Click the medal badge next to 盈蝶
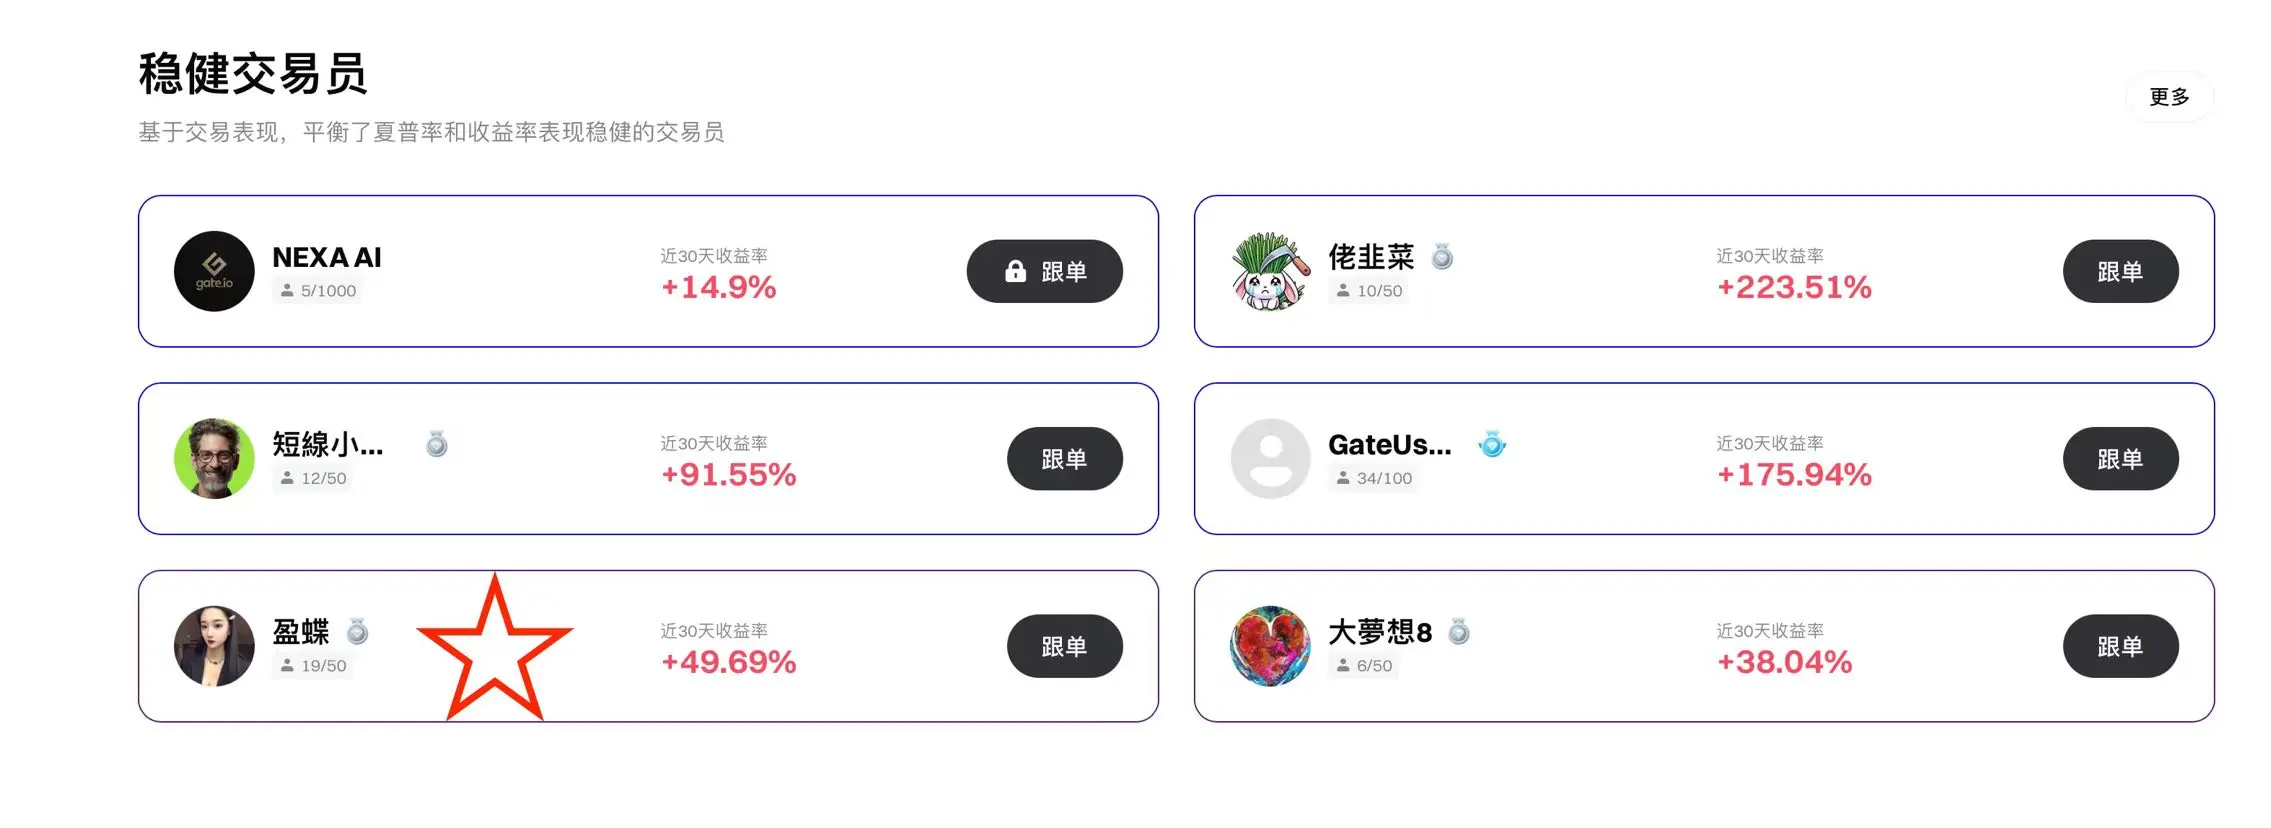This screenshot has width=2271, height=828. [357, 632]
